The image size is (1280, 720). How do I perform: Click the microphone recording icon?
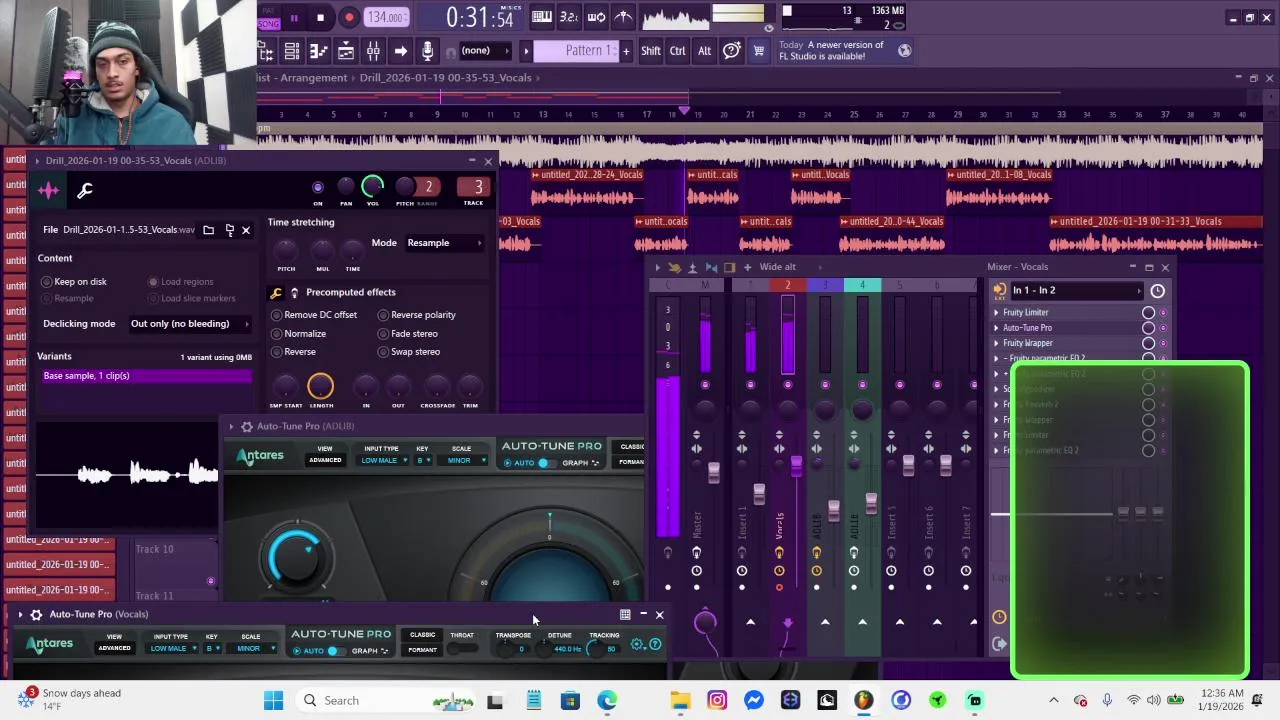(427, 51)
